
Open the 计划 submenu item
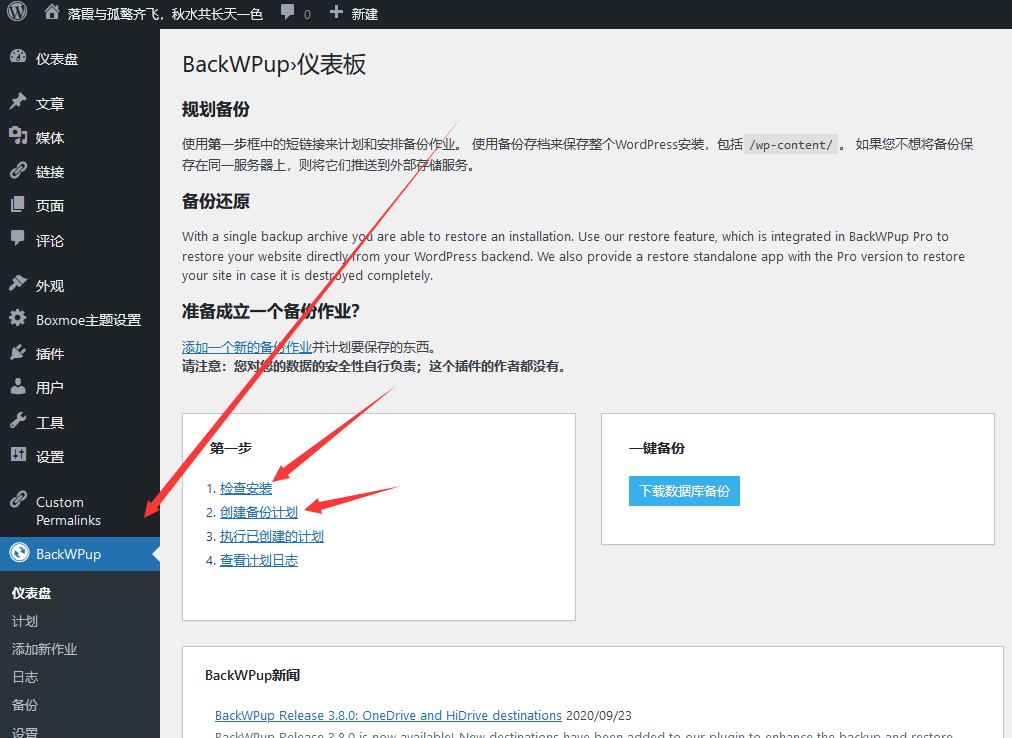25,621
